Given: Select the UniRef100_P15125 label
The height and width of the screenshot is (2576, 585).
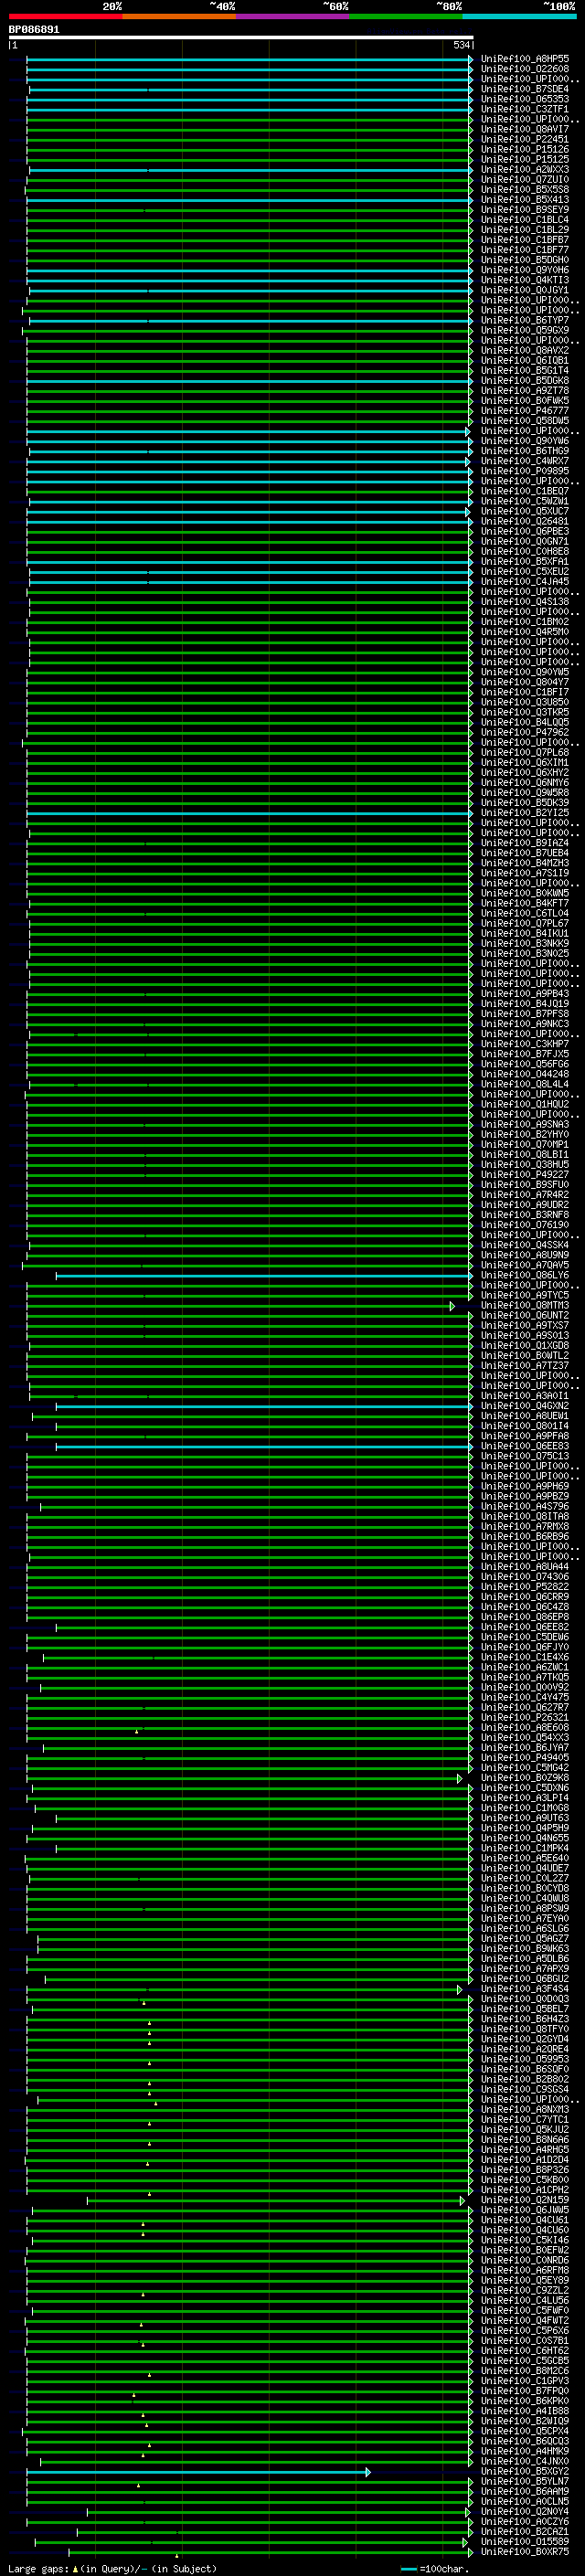Looking at the screenshot, I should point(525,160).
